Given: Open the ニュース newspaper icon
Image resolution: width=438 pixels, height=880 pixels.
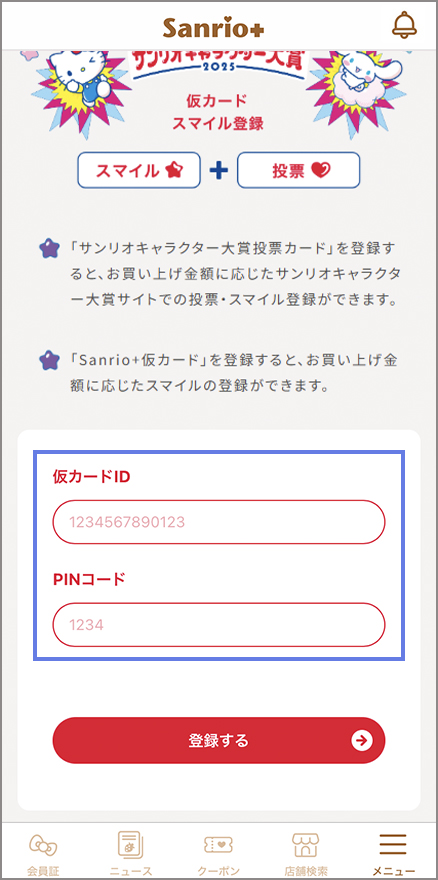Looking at the screenshot, I should coord(131,845).
